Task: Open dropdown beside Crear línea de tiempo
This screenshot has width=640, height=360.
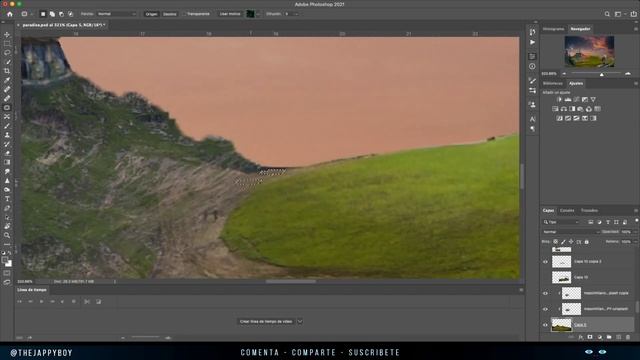Action: (300, 321)
